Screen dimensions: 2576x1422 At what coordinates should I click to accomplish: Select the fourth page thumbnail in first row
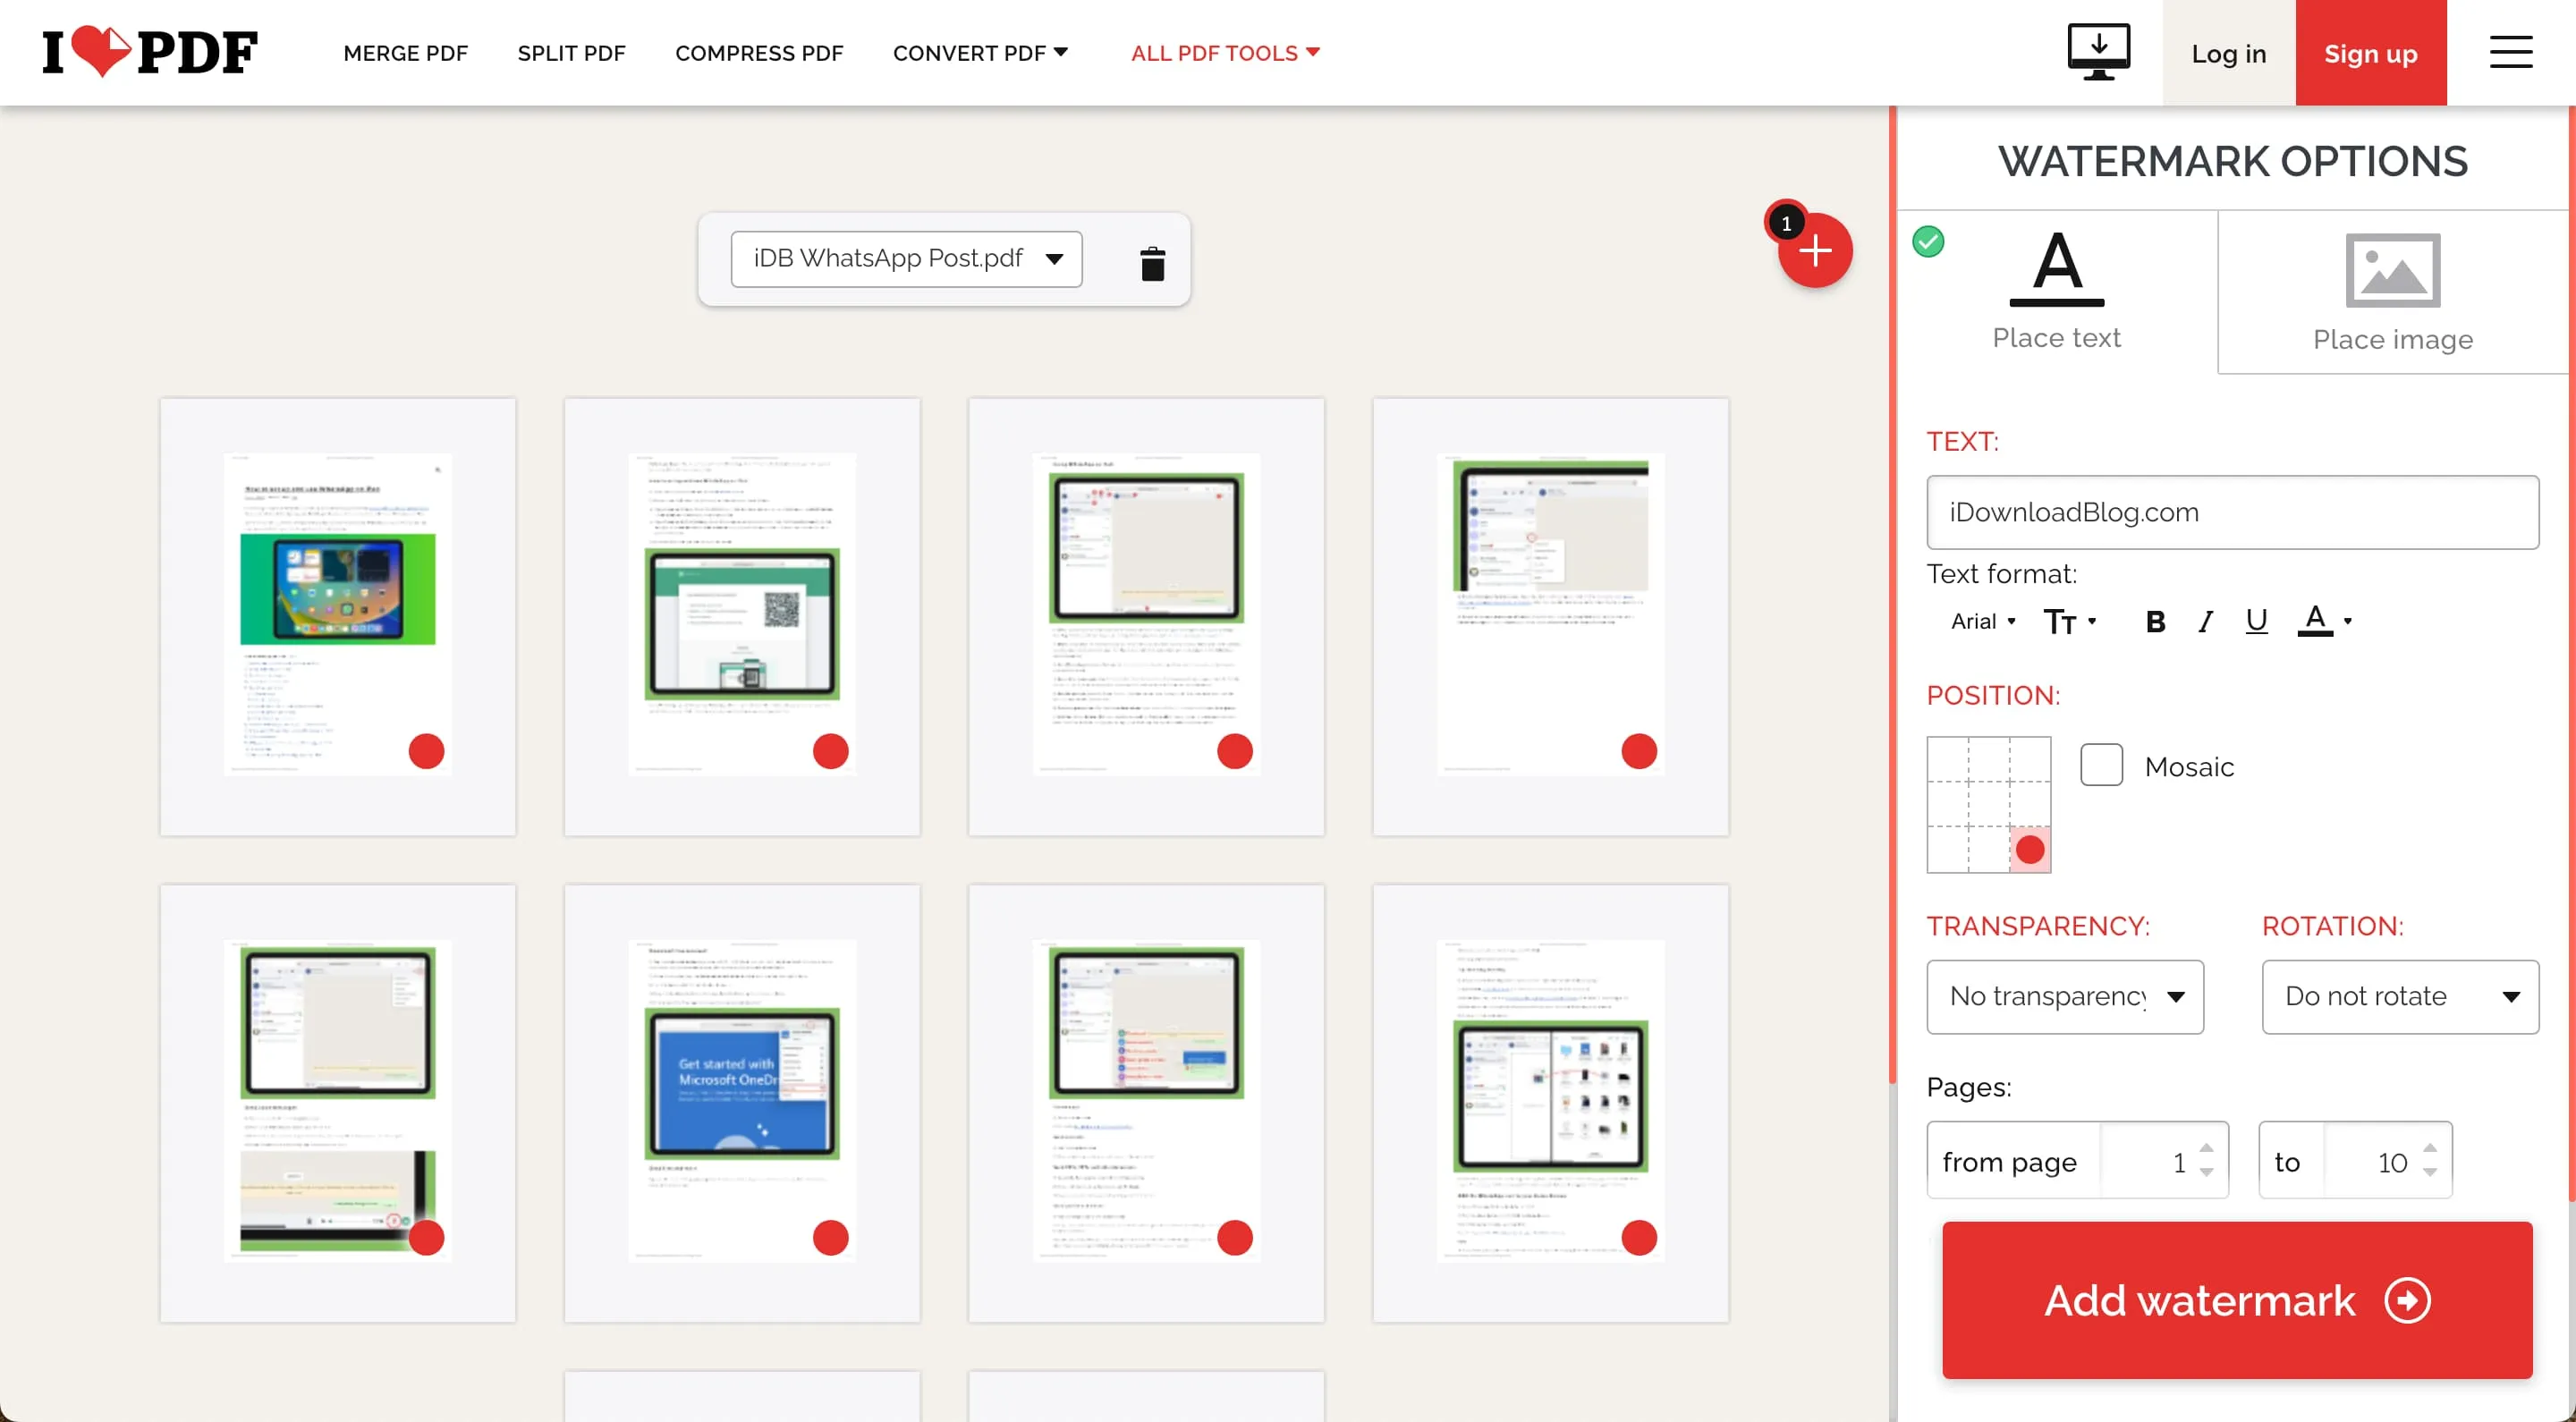pyautogui.click(x=1550, y=616)
